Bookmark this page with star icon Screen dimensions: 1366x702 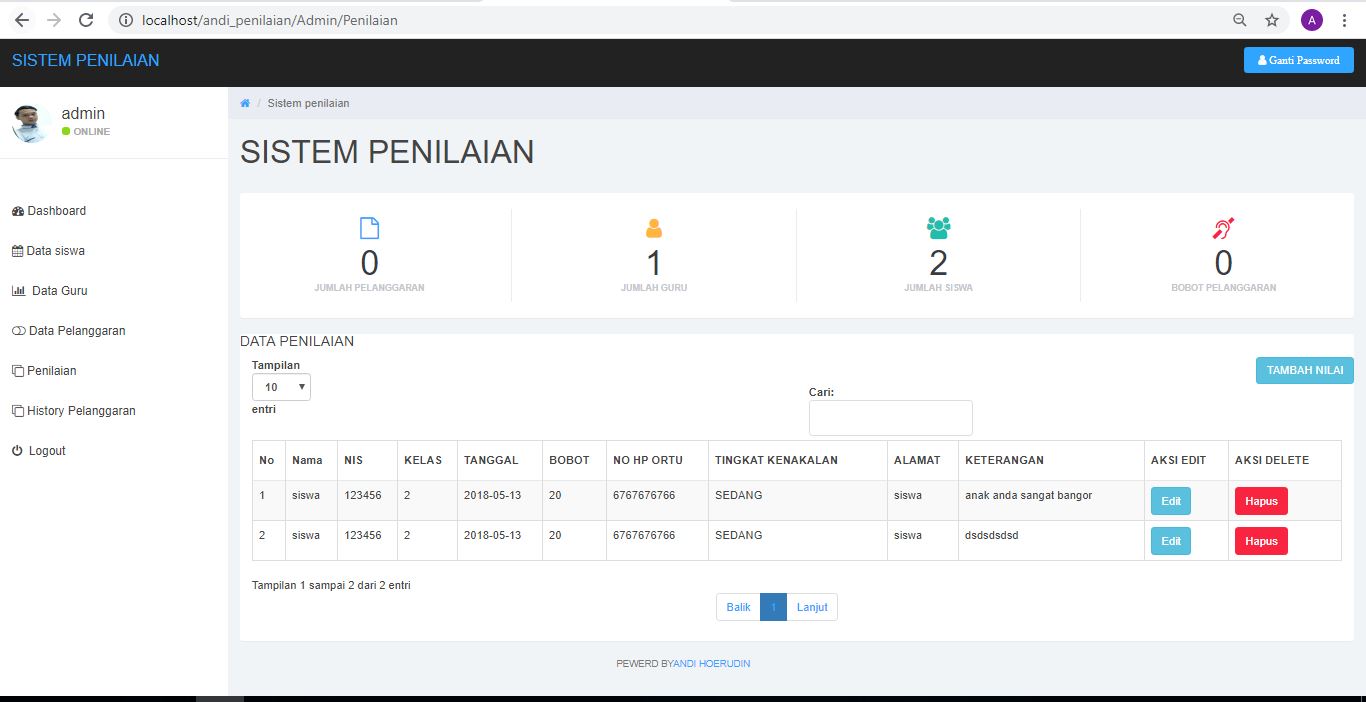[x=1272, y=20]
